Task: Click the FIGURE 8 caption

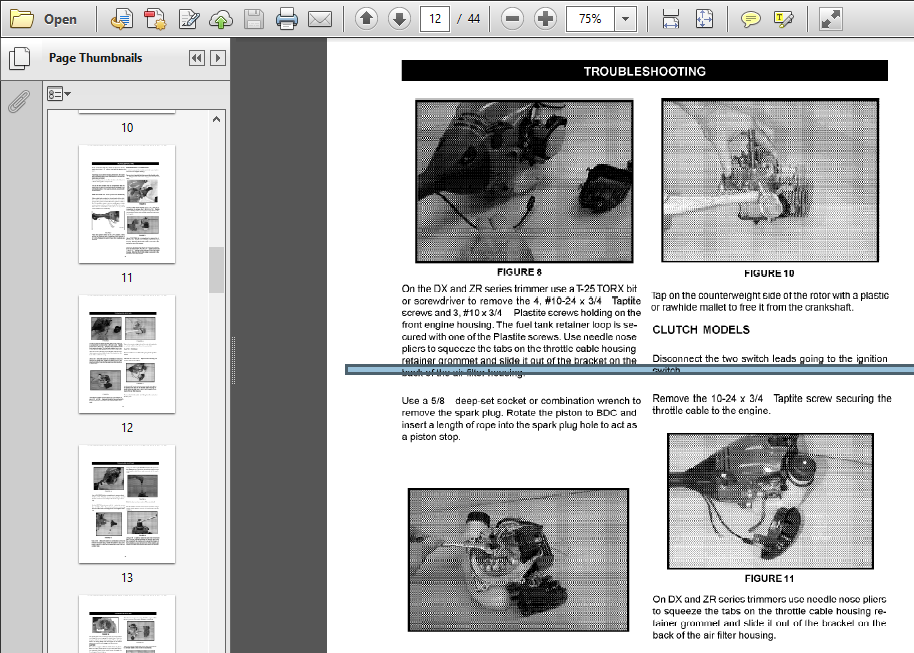Action: click(519, 272)
